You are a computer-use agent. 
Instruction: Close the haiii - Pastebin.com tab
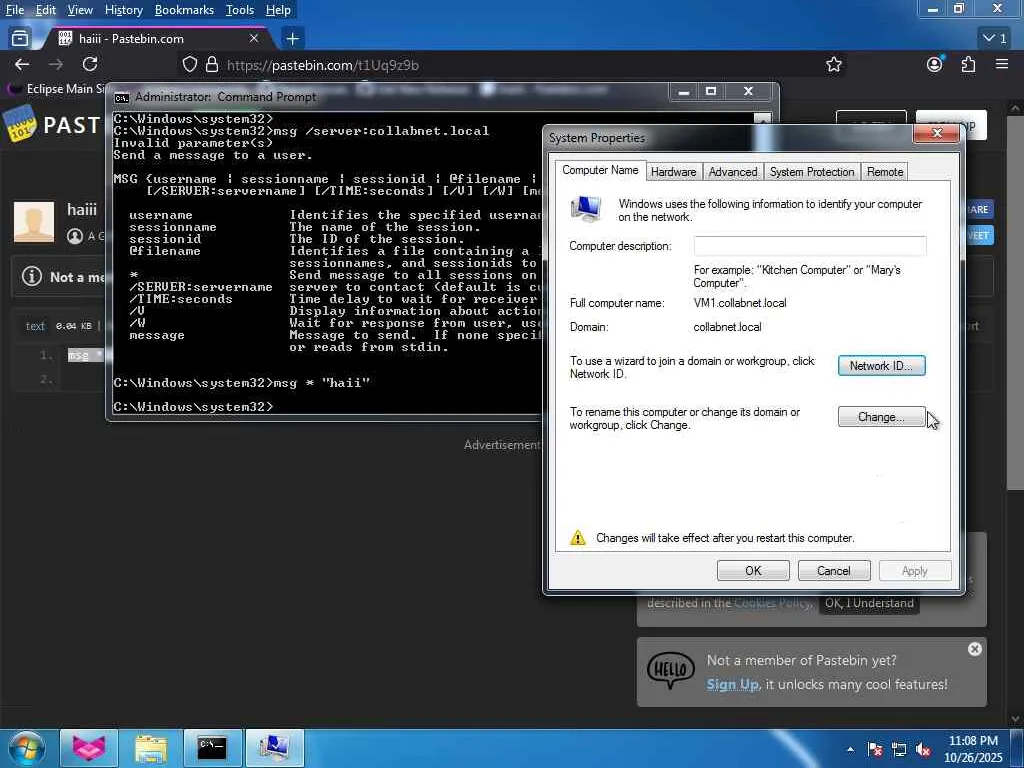(x=254, y=39)
